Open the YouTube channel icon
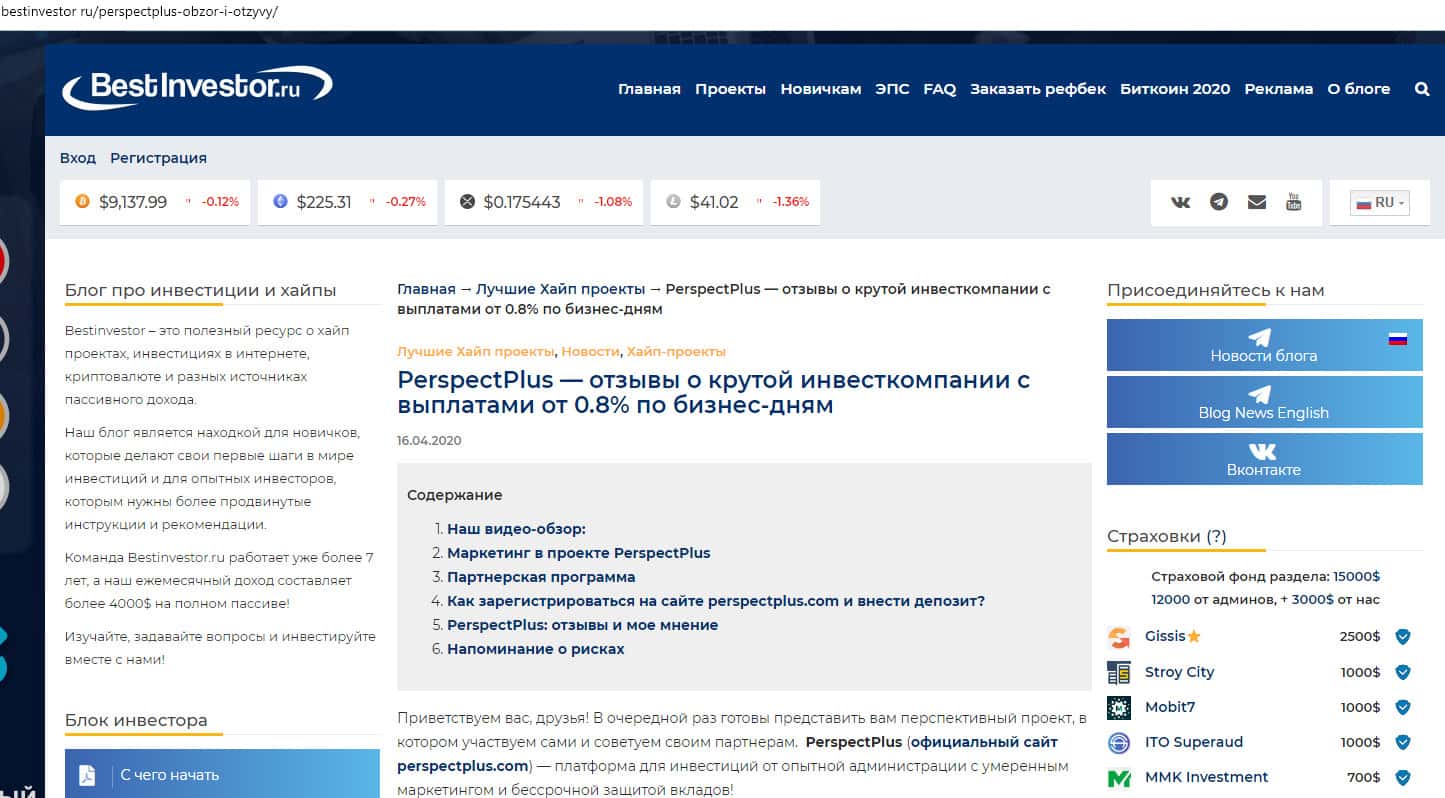Viewport: 1445px width, 798px height. pos(1293,202)
